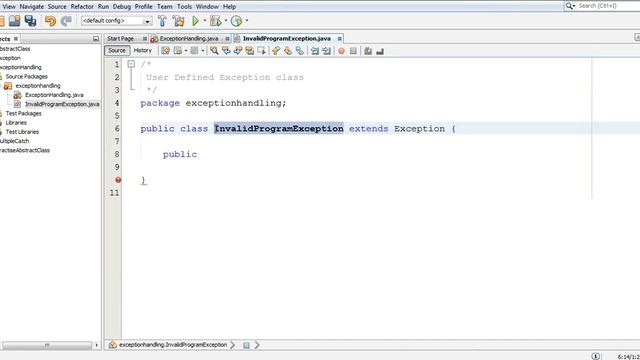Image resolution: width=640 pixels, height=360 pixels.
Task: Select the Libraries node
Action: pos(16,122)
